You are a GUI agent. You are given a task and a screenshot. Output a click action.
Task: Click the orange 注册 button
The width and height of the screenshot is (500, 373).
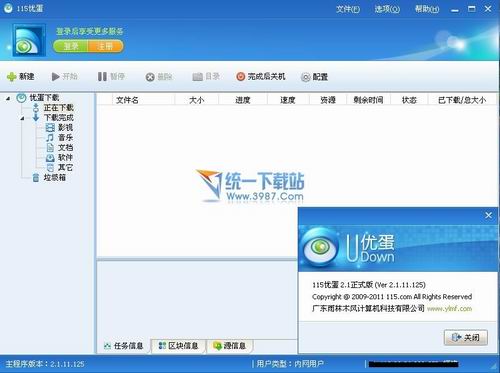point(105,46)
